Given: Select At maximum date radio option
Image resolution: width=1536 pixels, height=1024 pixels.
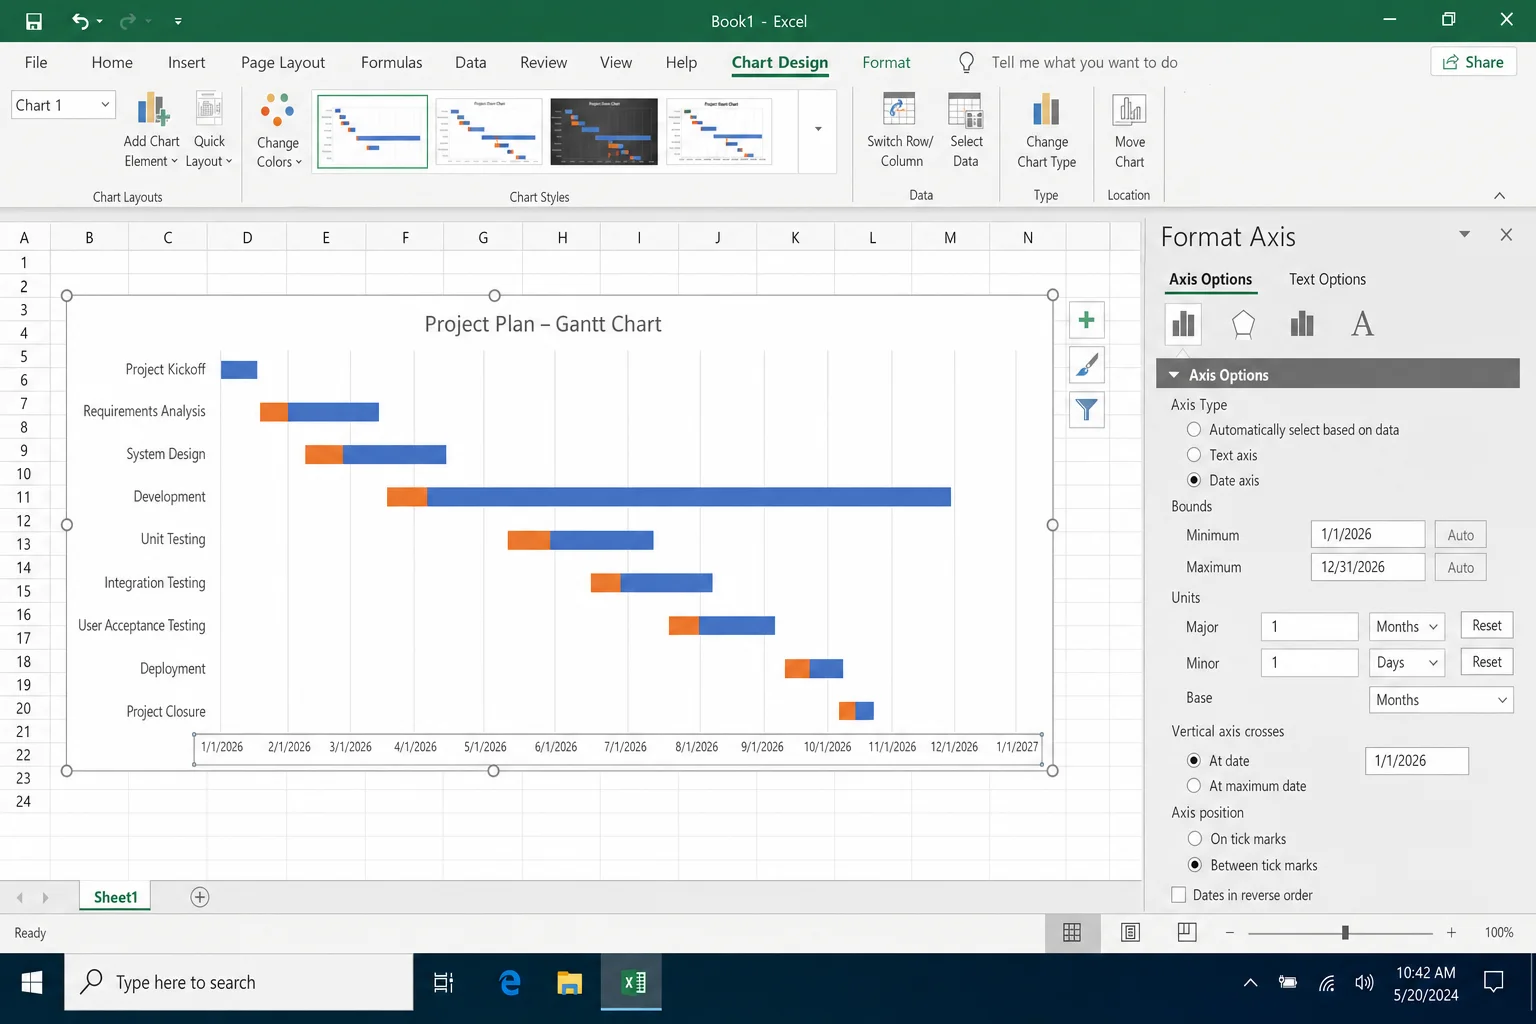Looking at the screenshot, I should pos(1194,786).
